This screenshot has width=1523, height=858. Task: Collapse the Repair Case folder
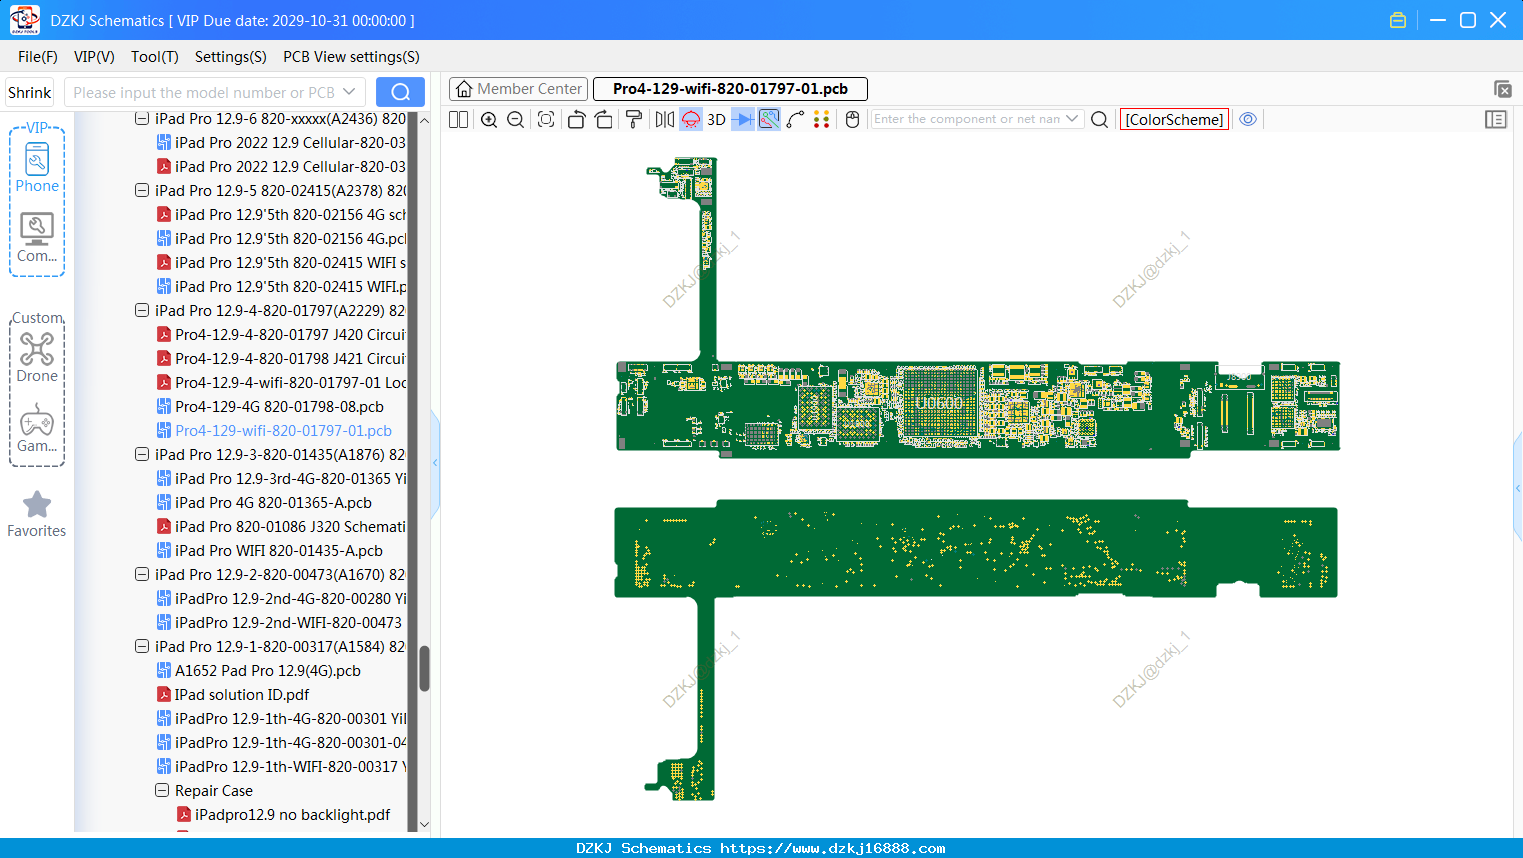tap(162, 791)
